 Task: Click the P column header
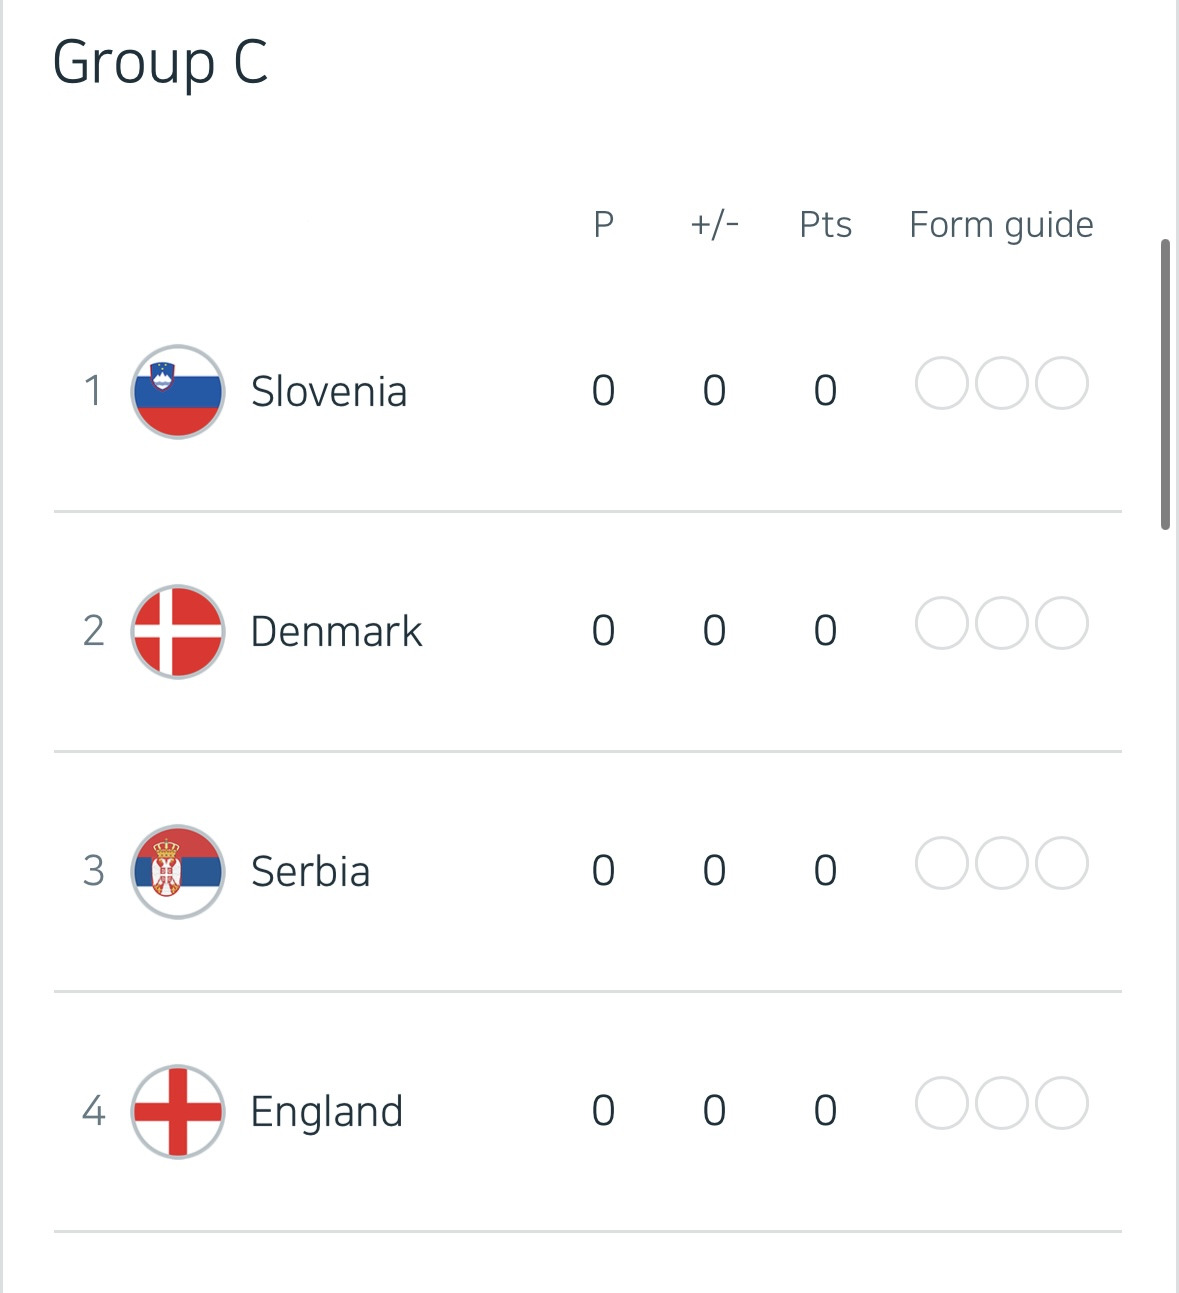[x=603, y=225]
